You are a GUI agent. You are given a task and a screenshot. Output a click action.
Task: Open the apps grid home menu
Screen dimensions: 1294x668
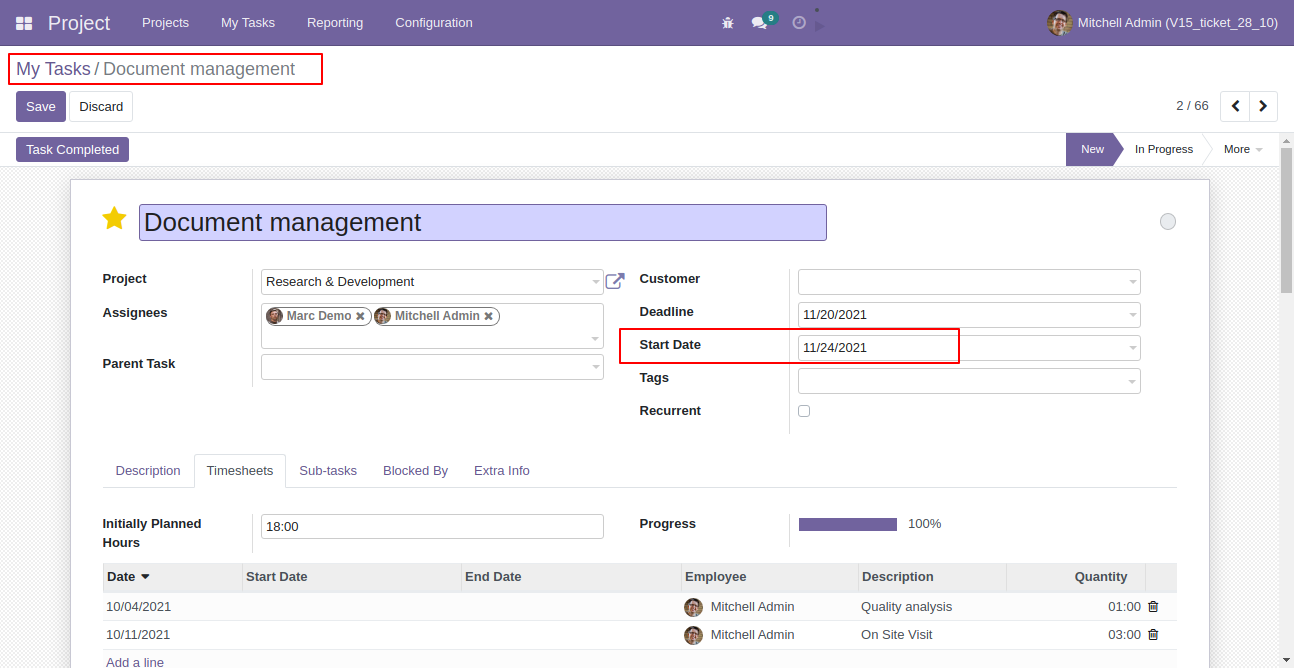click(24, 22)
